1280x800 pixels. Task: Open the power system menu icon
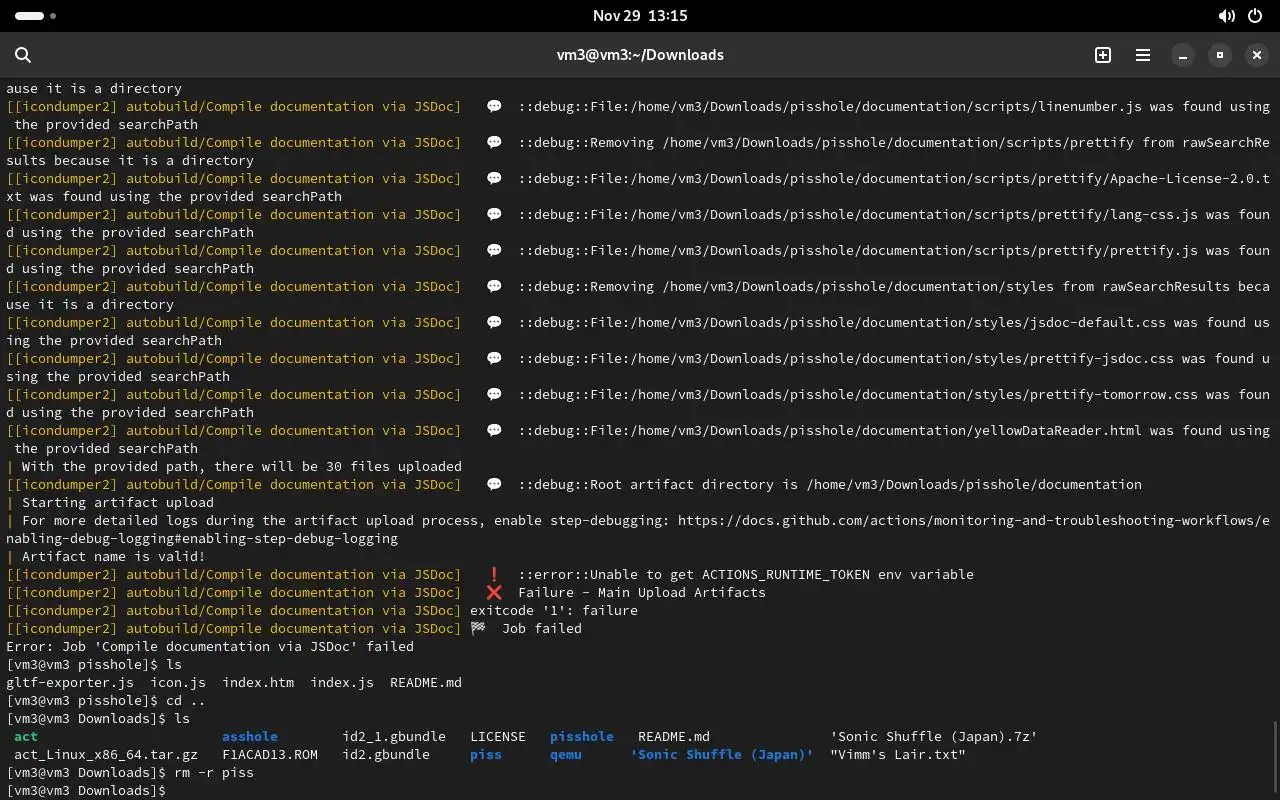(x=1255, y=16)
